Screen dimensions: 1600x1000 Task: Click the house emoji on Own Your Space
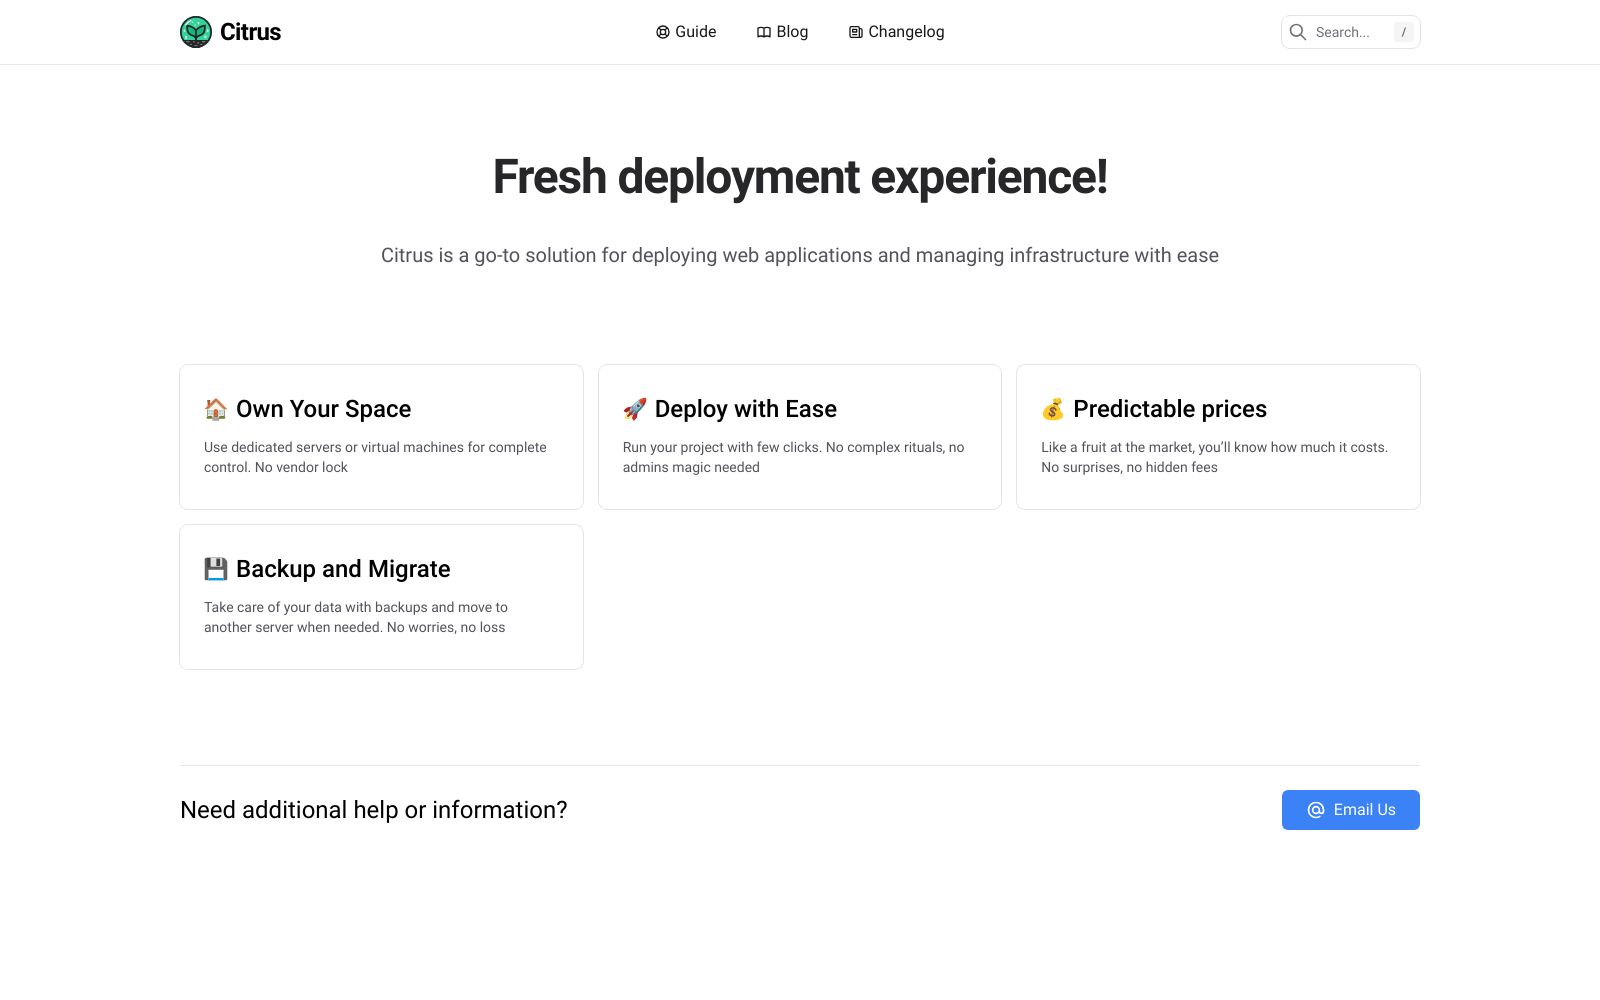(x=215, y=409)
